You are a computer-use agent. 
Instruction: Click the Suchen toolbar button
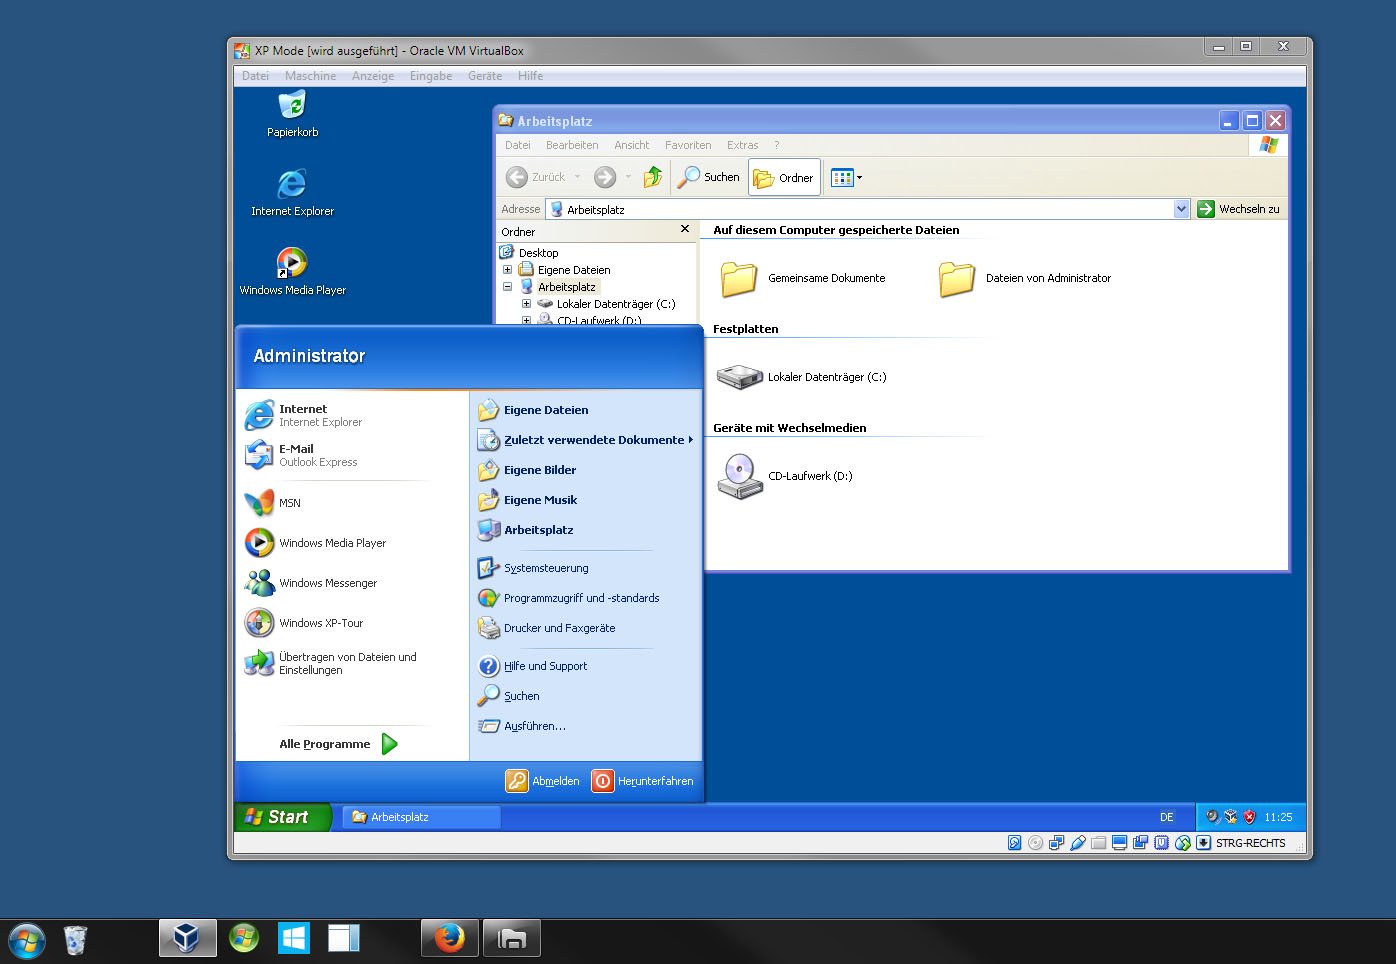pyautogui.click(x=709, y=177)
